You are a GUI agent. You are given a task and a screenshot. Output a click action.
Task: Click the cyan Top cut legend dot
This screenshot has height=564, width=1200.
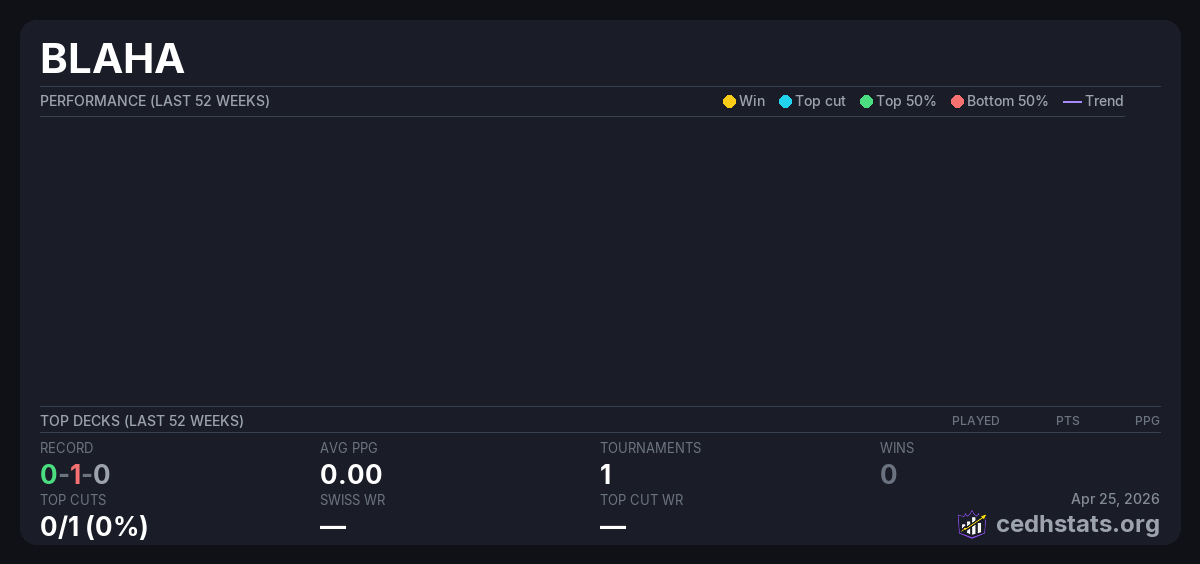tap(785, 101)
